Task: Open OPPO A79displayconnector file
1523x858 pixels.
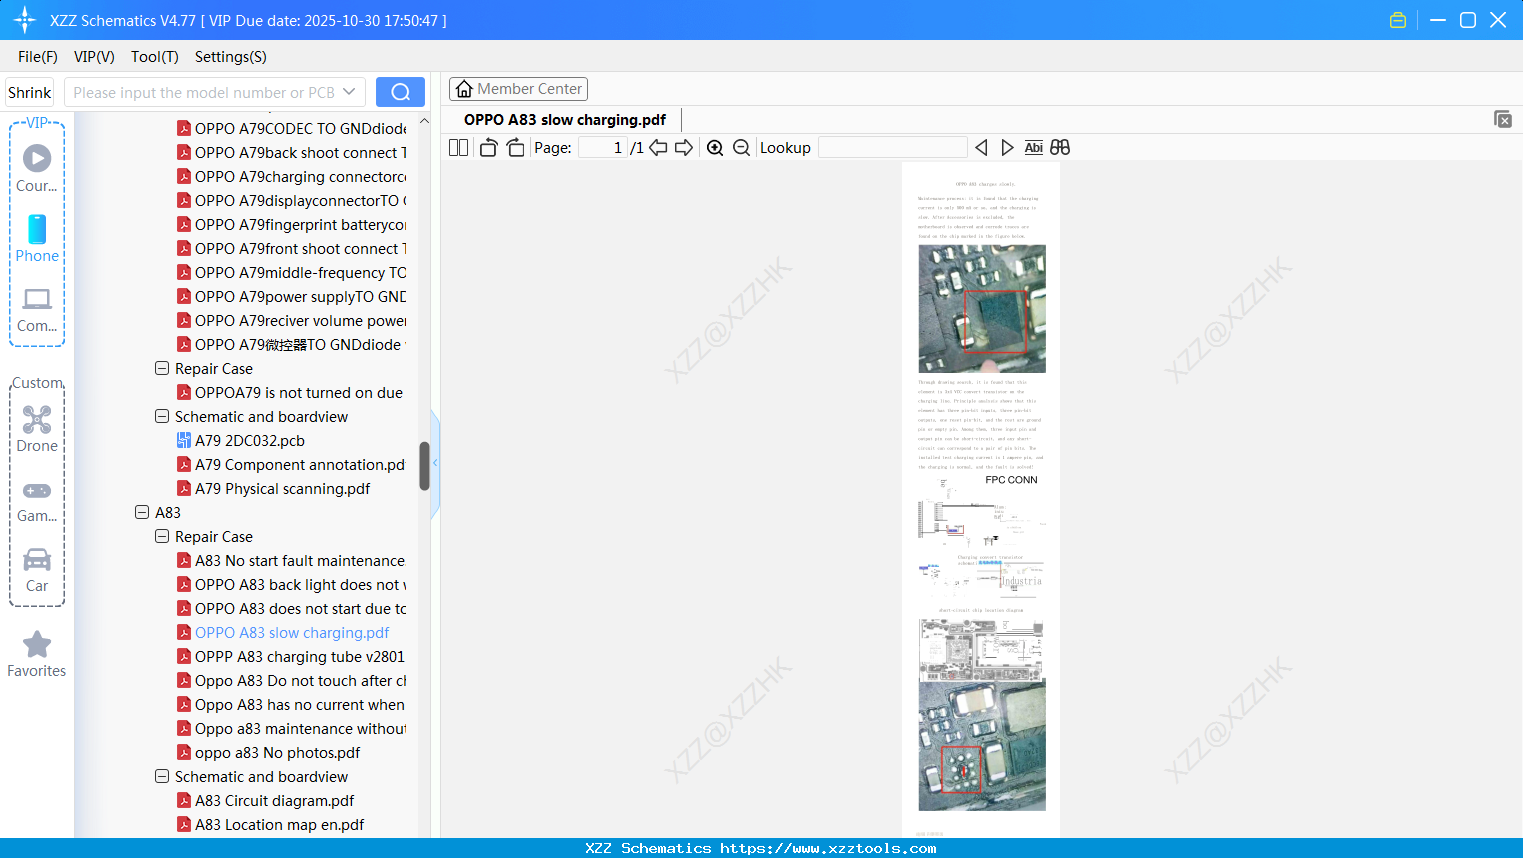Action: [292, 201]
